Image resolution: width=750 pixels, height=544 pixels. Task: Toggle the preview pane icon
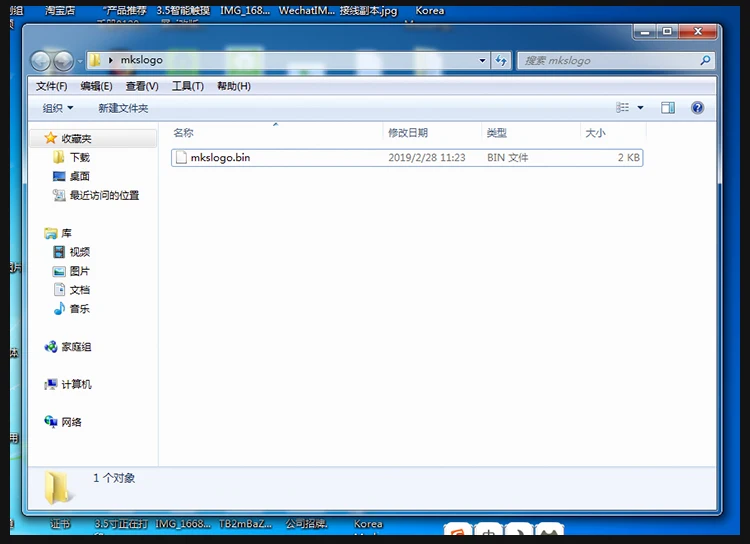[x=668, y=108]
